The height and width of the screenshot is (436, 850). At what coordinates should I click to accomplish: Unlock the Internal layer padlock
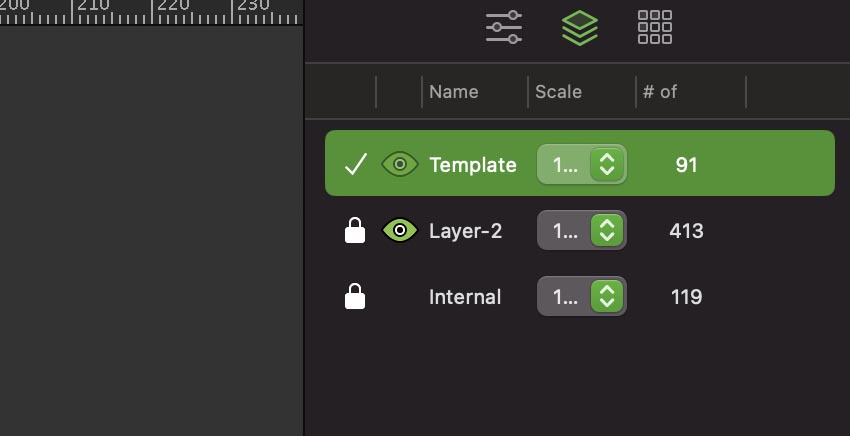point(355,297)
